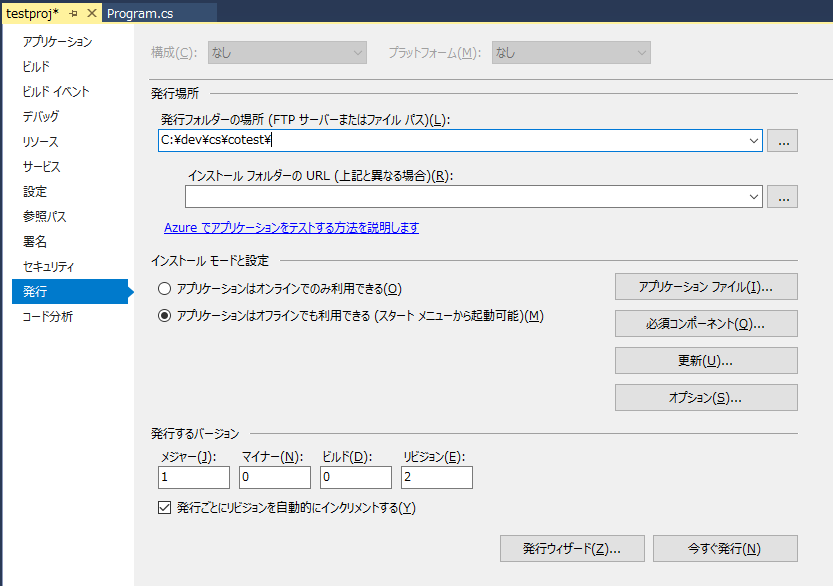Toggle auto-increment revision checkbox

pos(165,507)
